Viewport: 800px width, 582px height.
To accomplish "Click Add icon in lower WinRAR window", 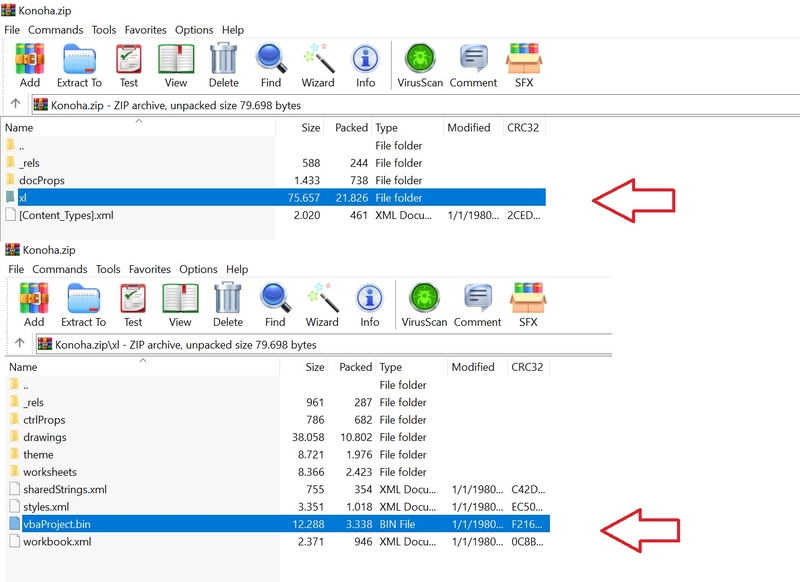I will point(34,305).
